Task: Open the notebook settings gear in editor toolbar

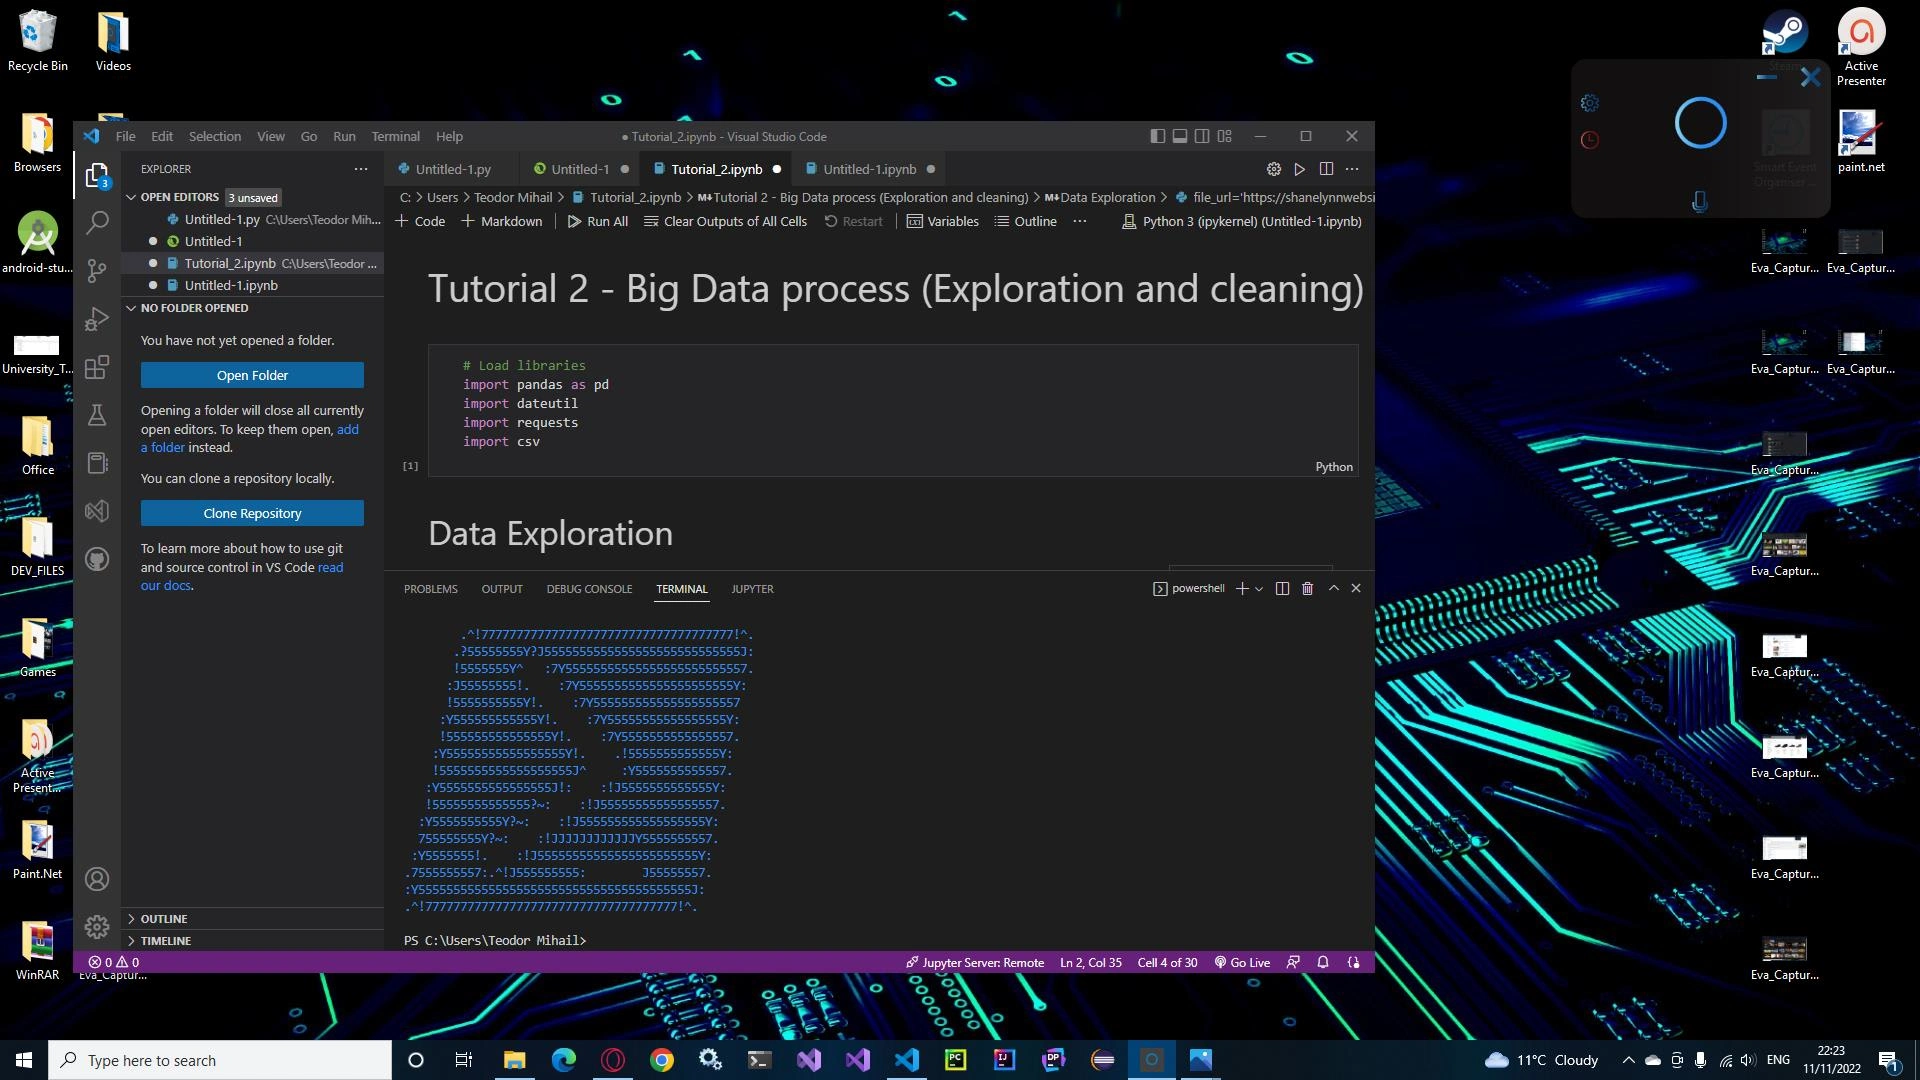Action: pos(1273,169)
